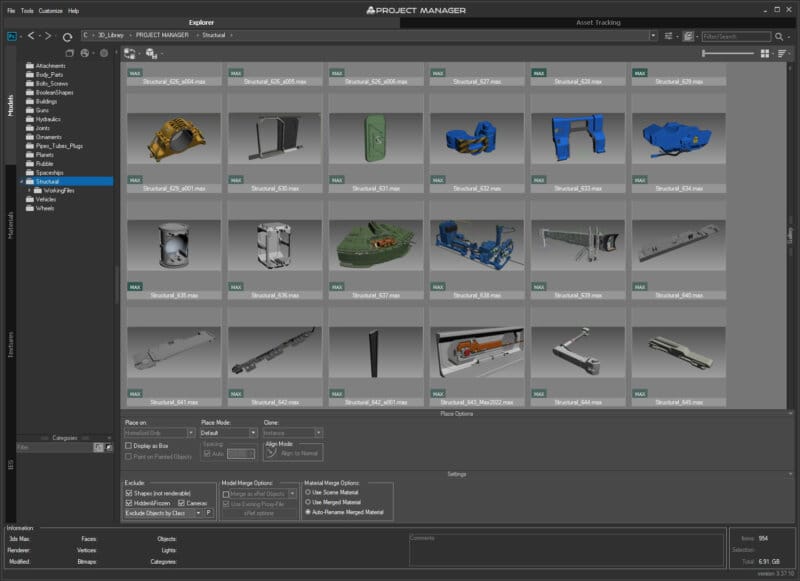
Task: Select Use Scene Material radio option
Action: pyautogui.click(x=308, y=492)
